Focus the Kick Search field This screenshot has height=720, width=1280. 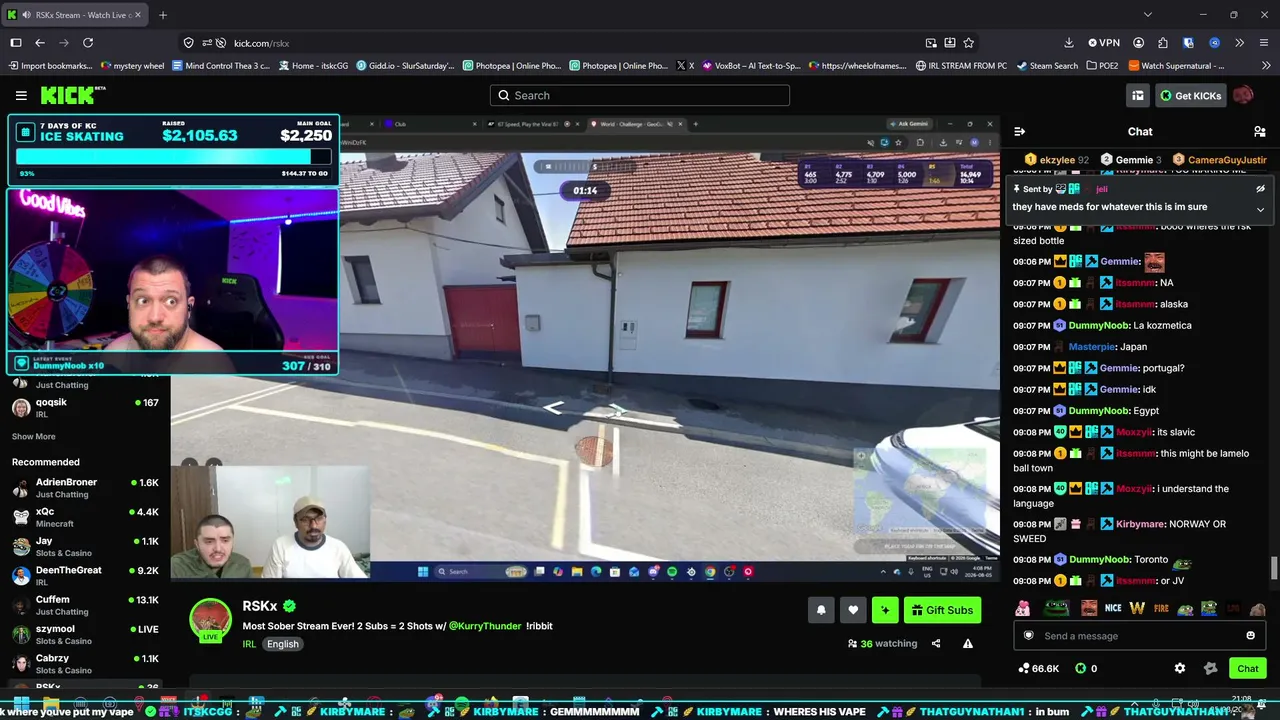640,95
